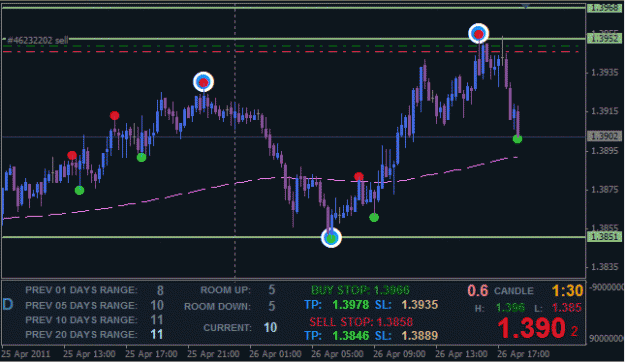Click the current price label 1.3902

point(604,136)
